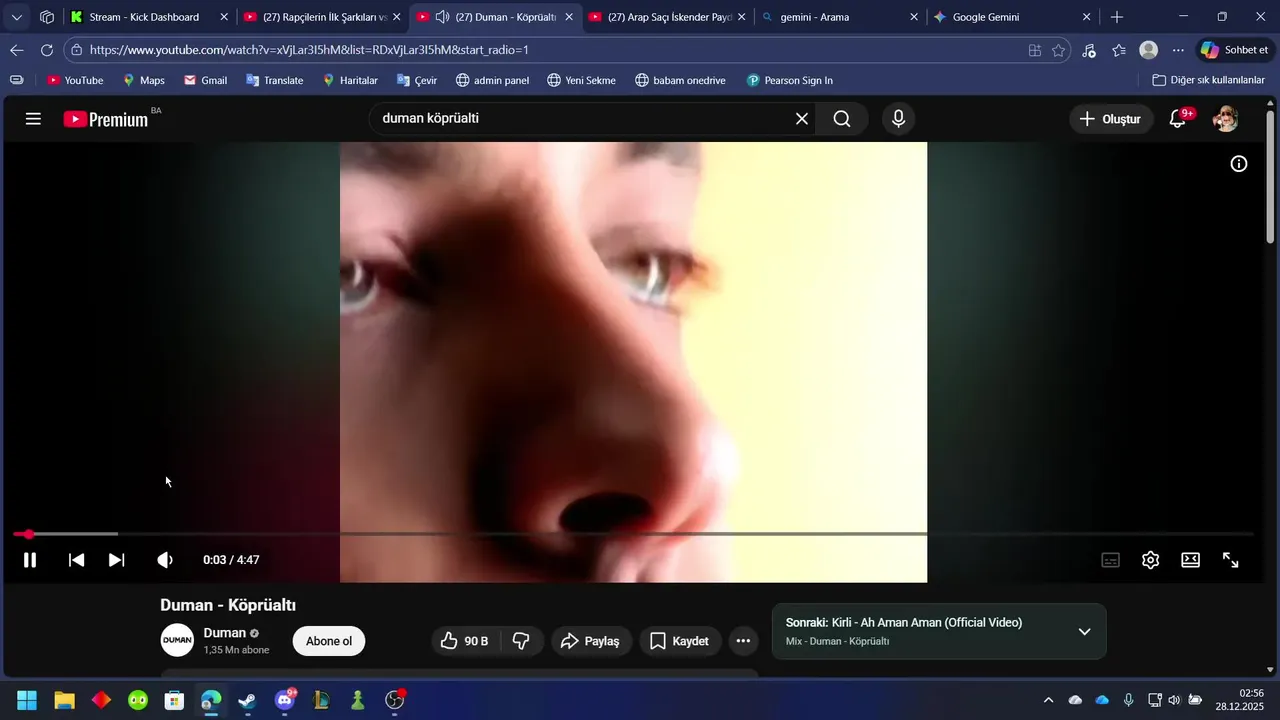Skip to the next video

pyautogui.click(x=117, y=560)
